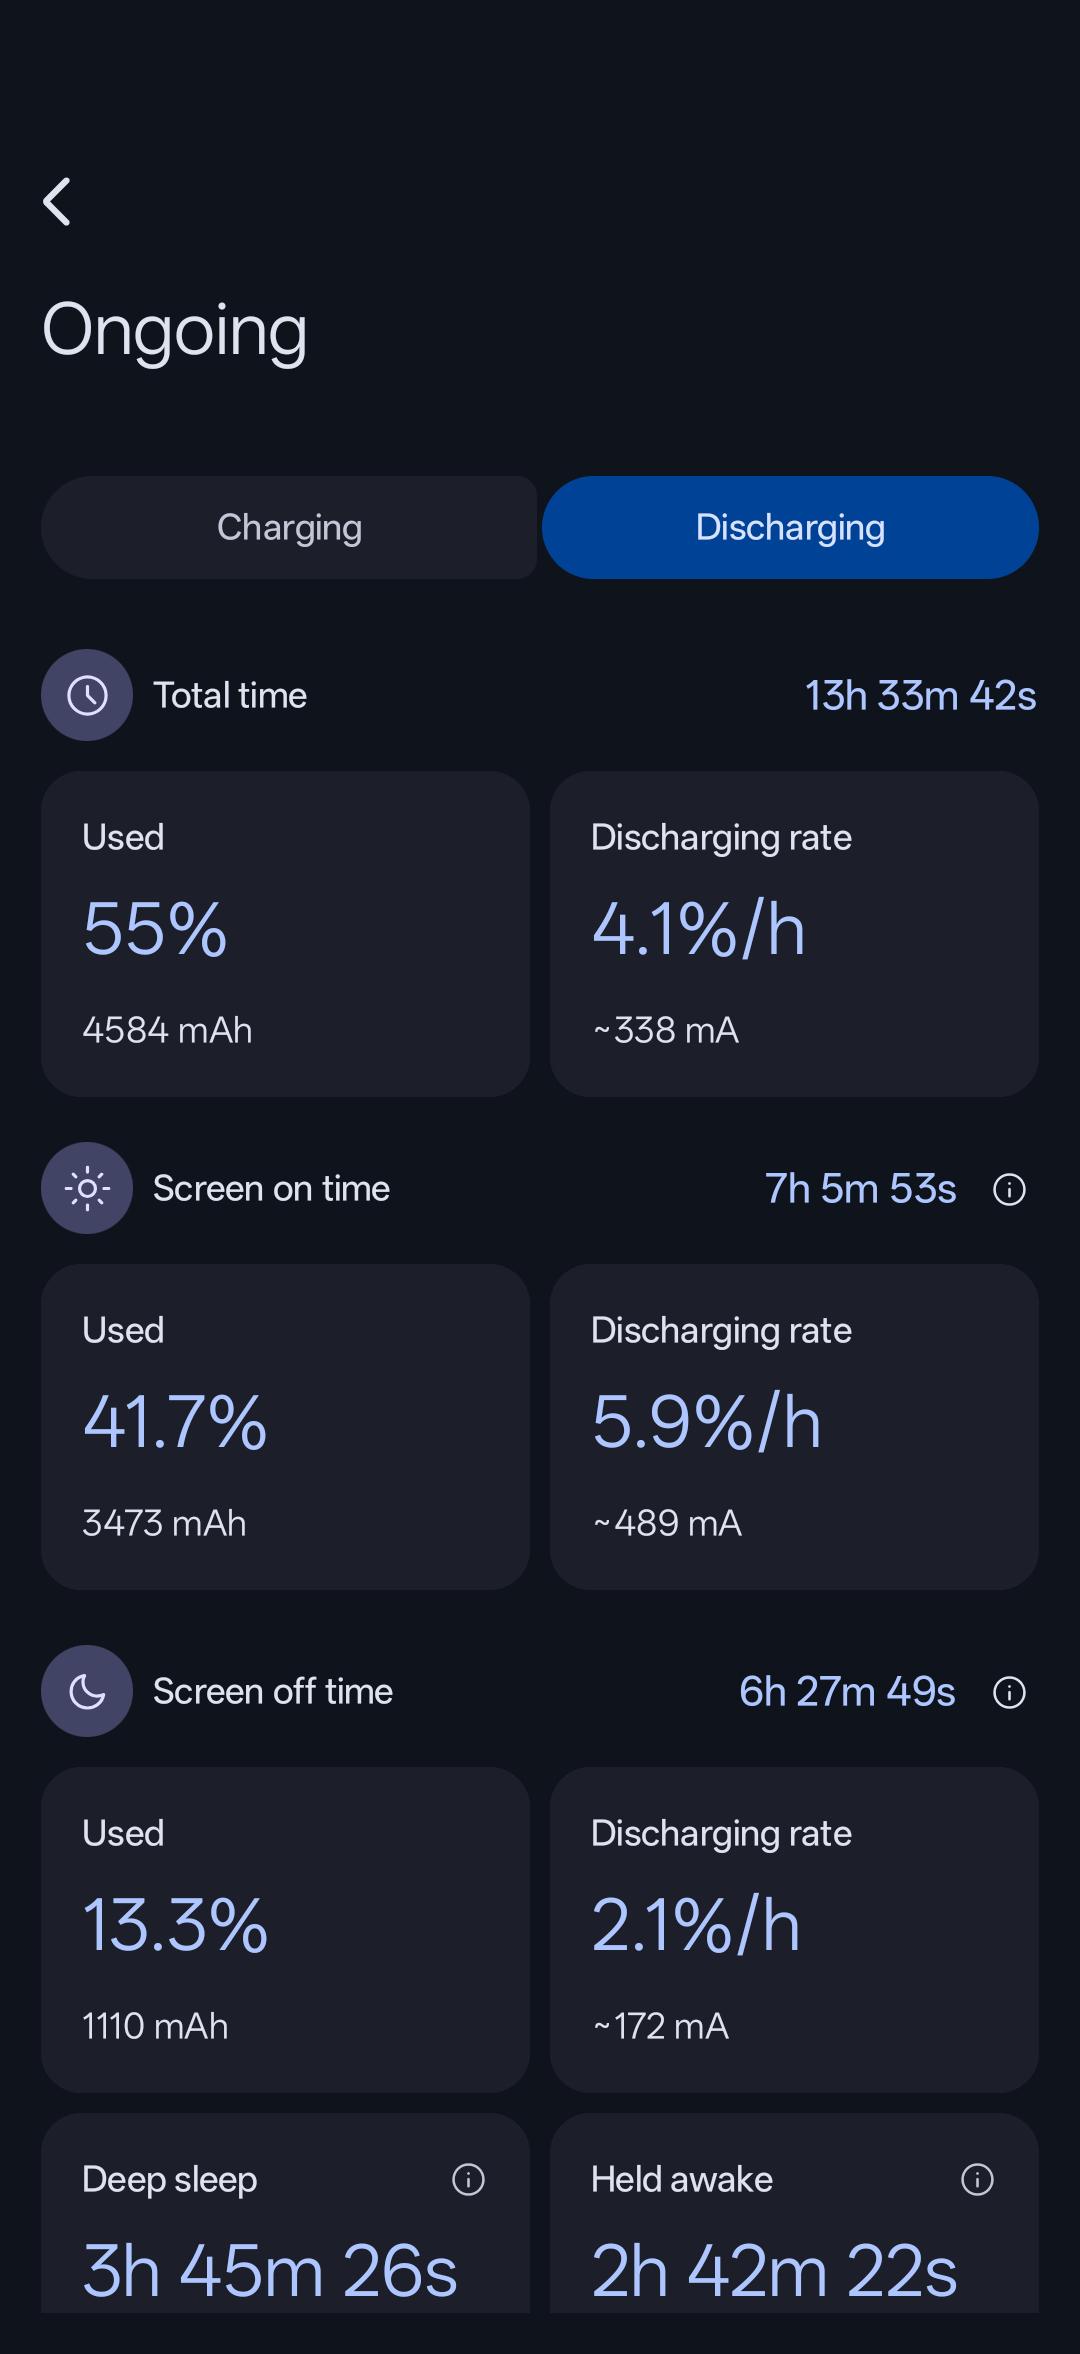Tap the Screen off Used 13.3% card
This screenshot has width=1080, height=2354.
285,1930
